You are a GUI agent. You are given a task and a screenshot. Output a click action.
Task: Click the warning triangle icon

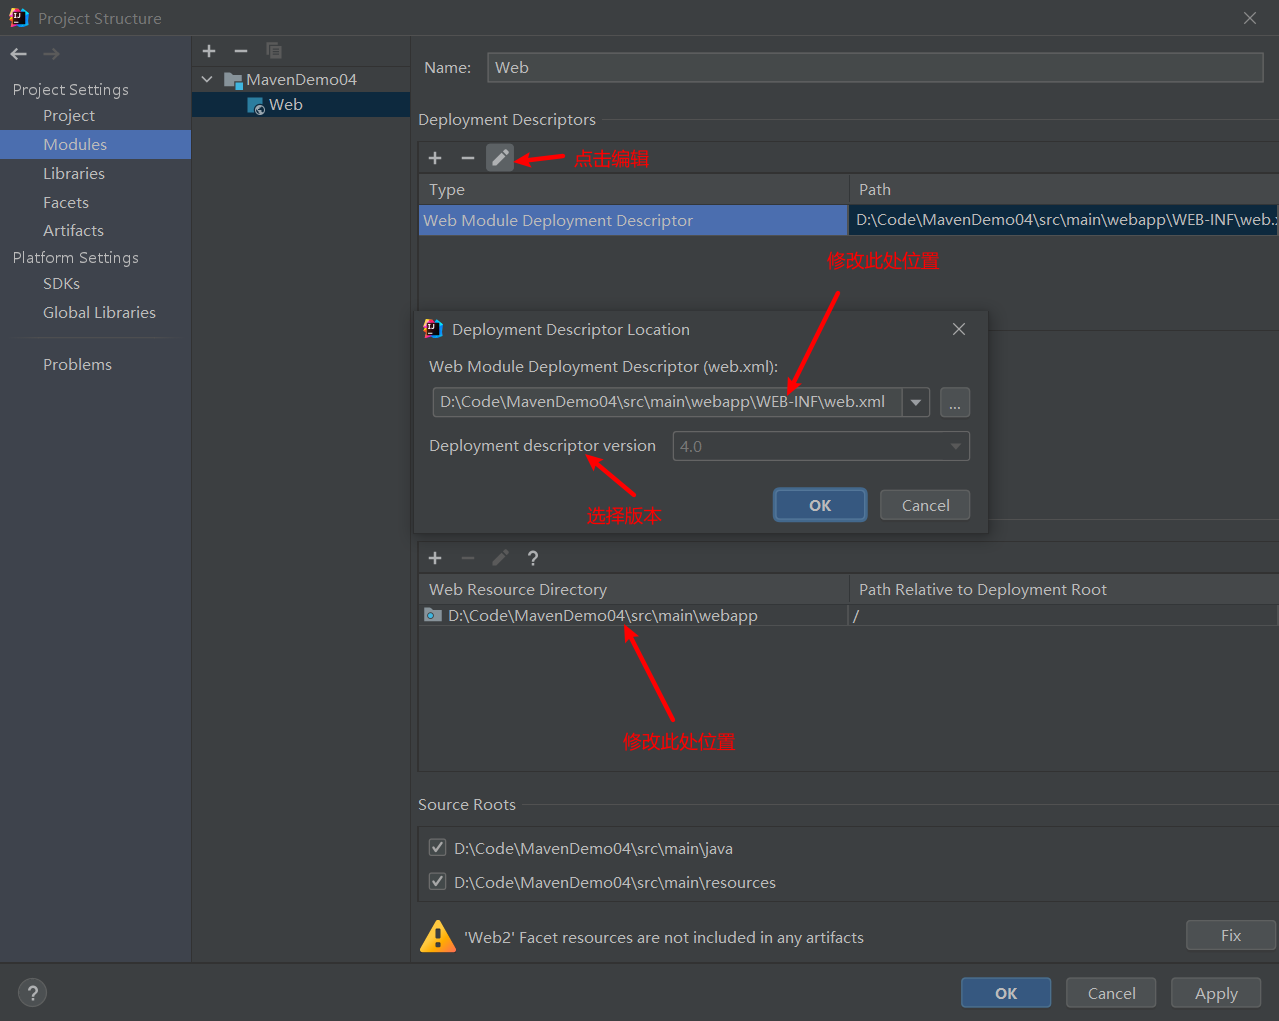click(x=438, y=937)
